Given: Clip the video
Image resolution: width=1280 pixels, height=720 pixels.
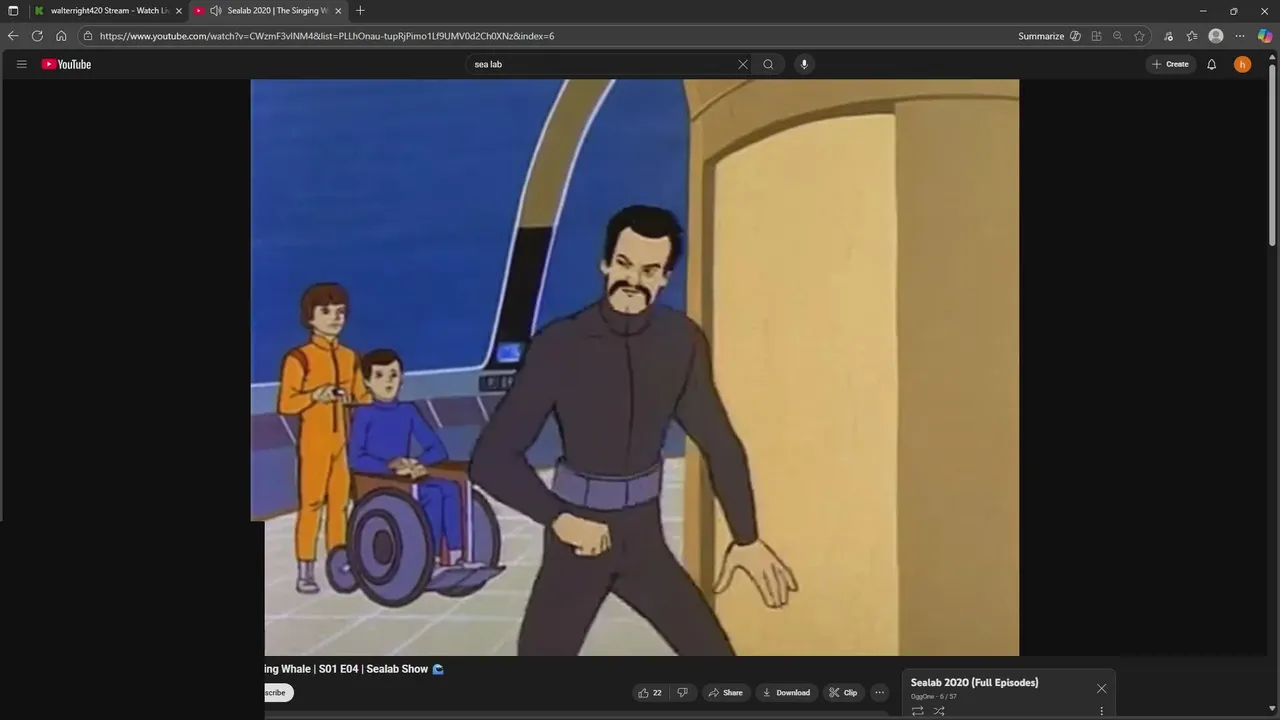Looking at the screenshot, I should click(843, 692).
